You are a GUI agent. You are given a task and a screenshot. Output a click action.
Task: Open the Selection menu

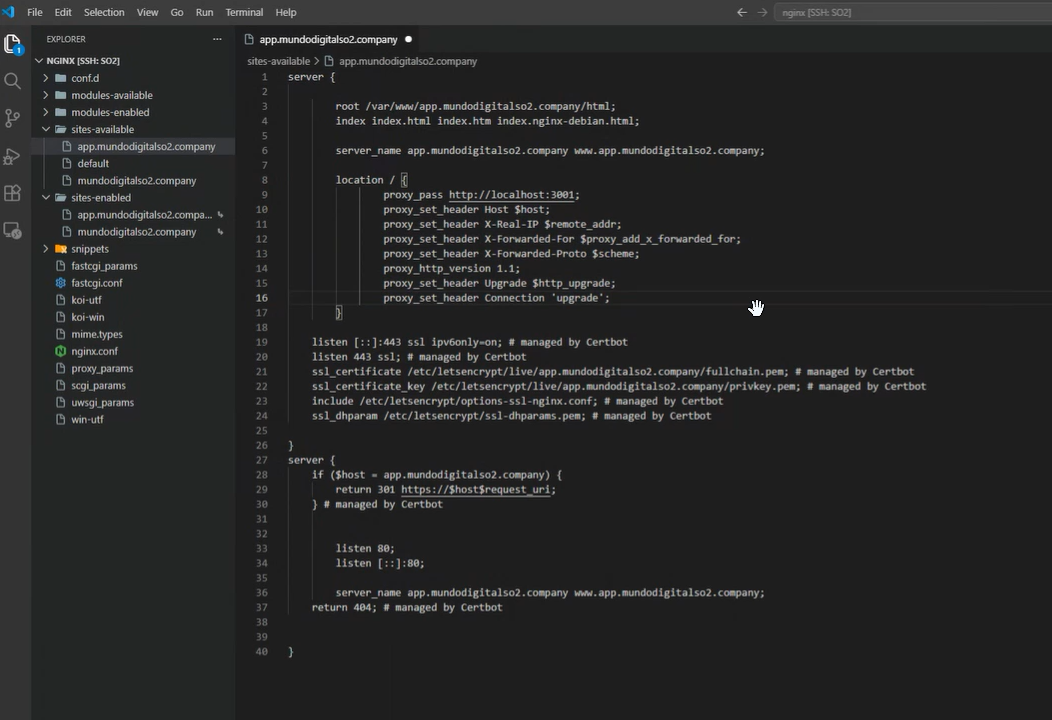pos(104,12)
